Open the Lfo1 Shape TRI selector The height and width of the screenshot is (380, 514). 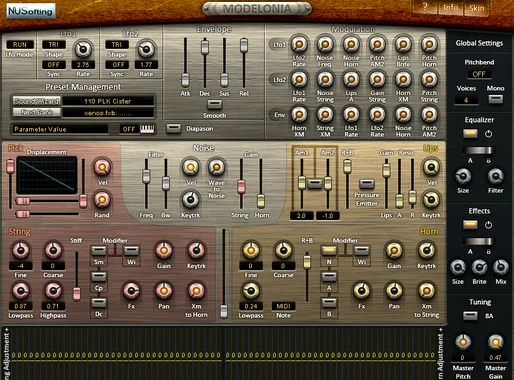pos(53,45)
